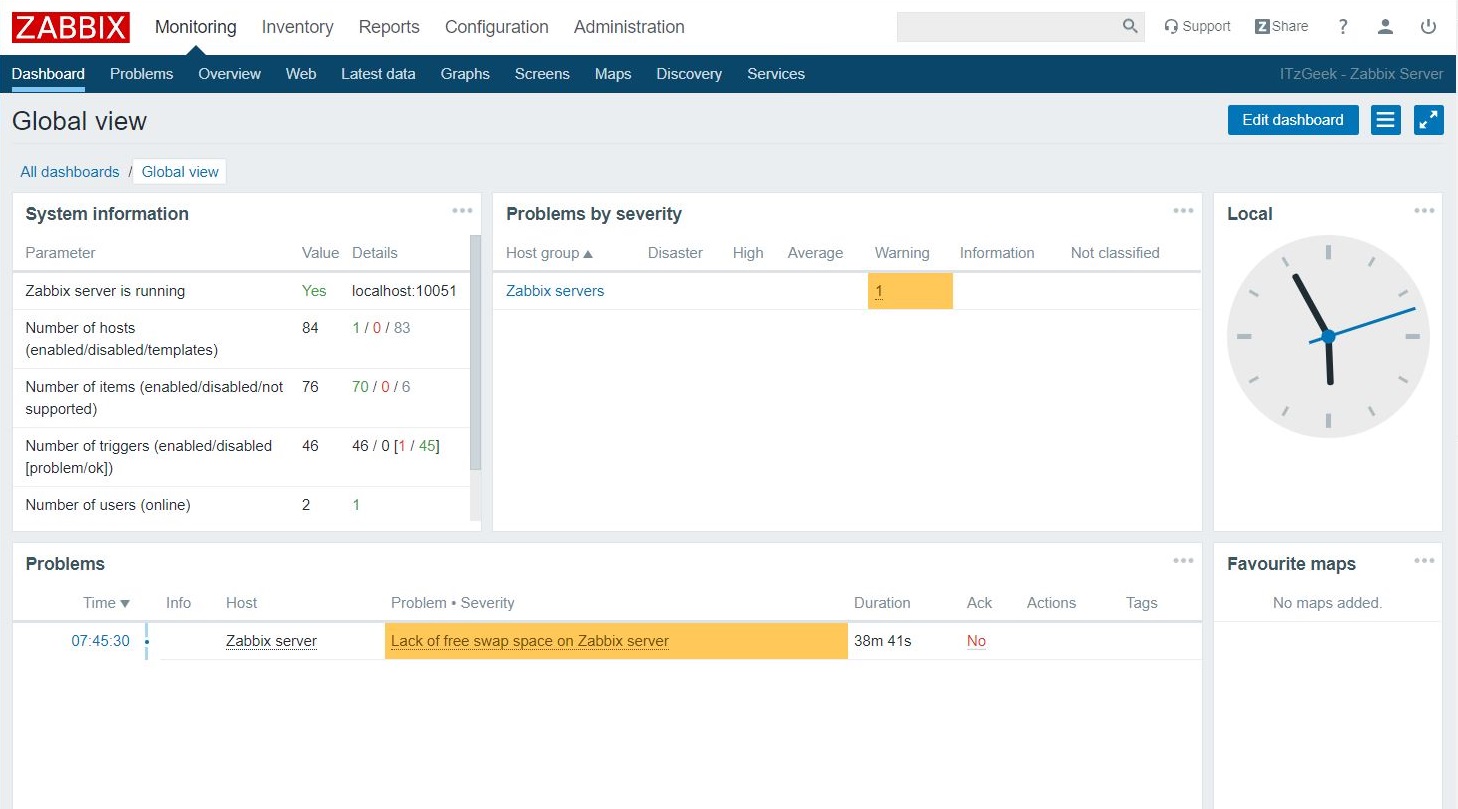Click the Zabbix logo
1458x809 pixels.
coord(71,27)
